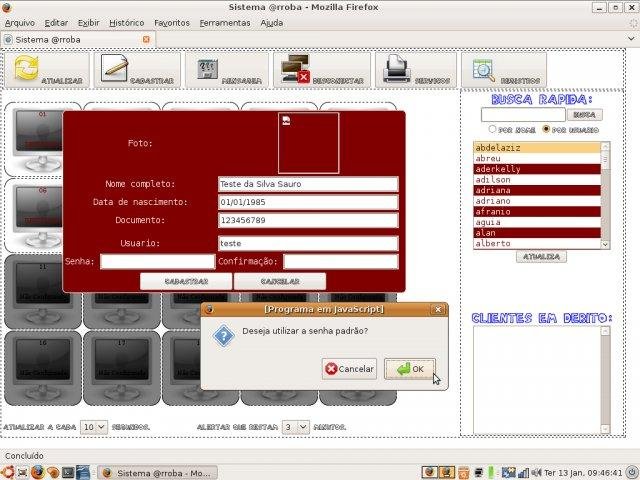The image size is (640, 480).
Task: Open the alert minutes dropdown showing 3
Action: pyautogui.click(x=296, y=427)
